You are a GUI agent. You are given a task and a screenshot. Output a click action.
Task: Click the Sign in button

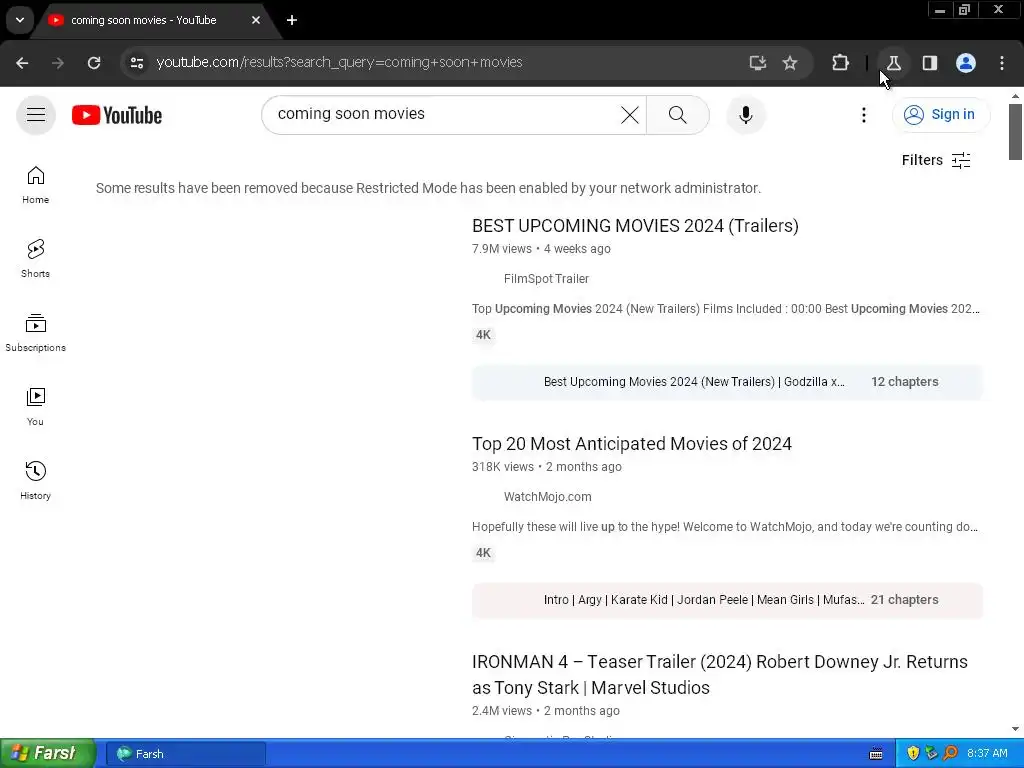coord(941,115)
